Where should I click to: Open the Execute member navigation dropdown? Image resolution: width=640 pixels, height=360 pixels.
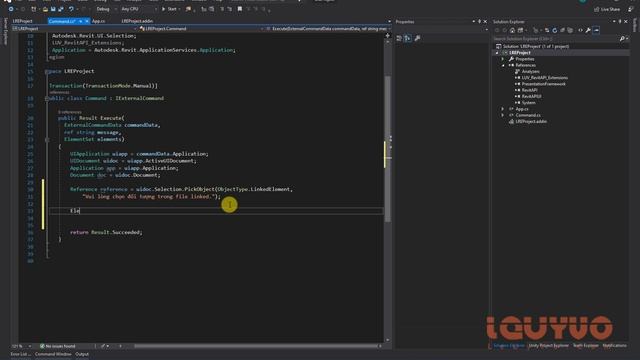point(329,29)
